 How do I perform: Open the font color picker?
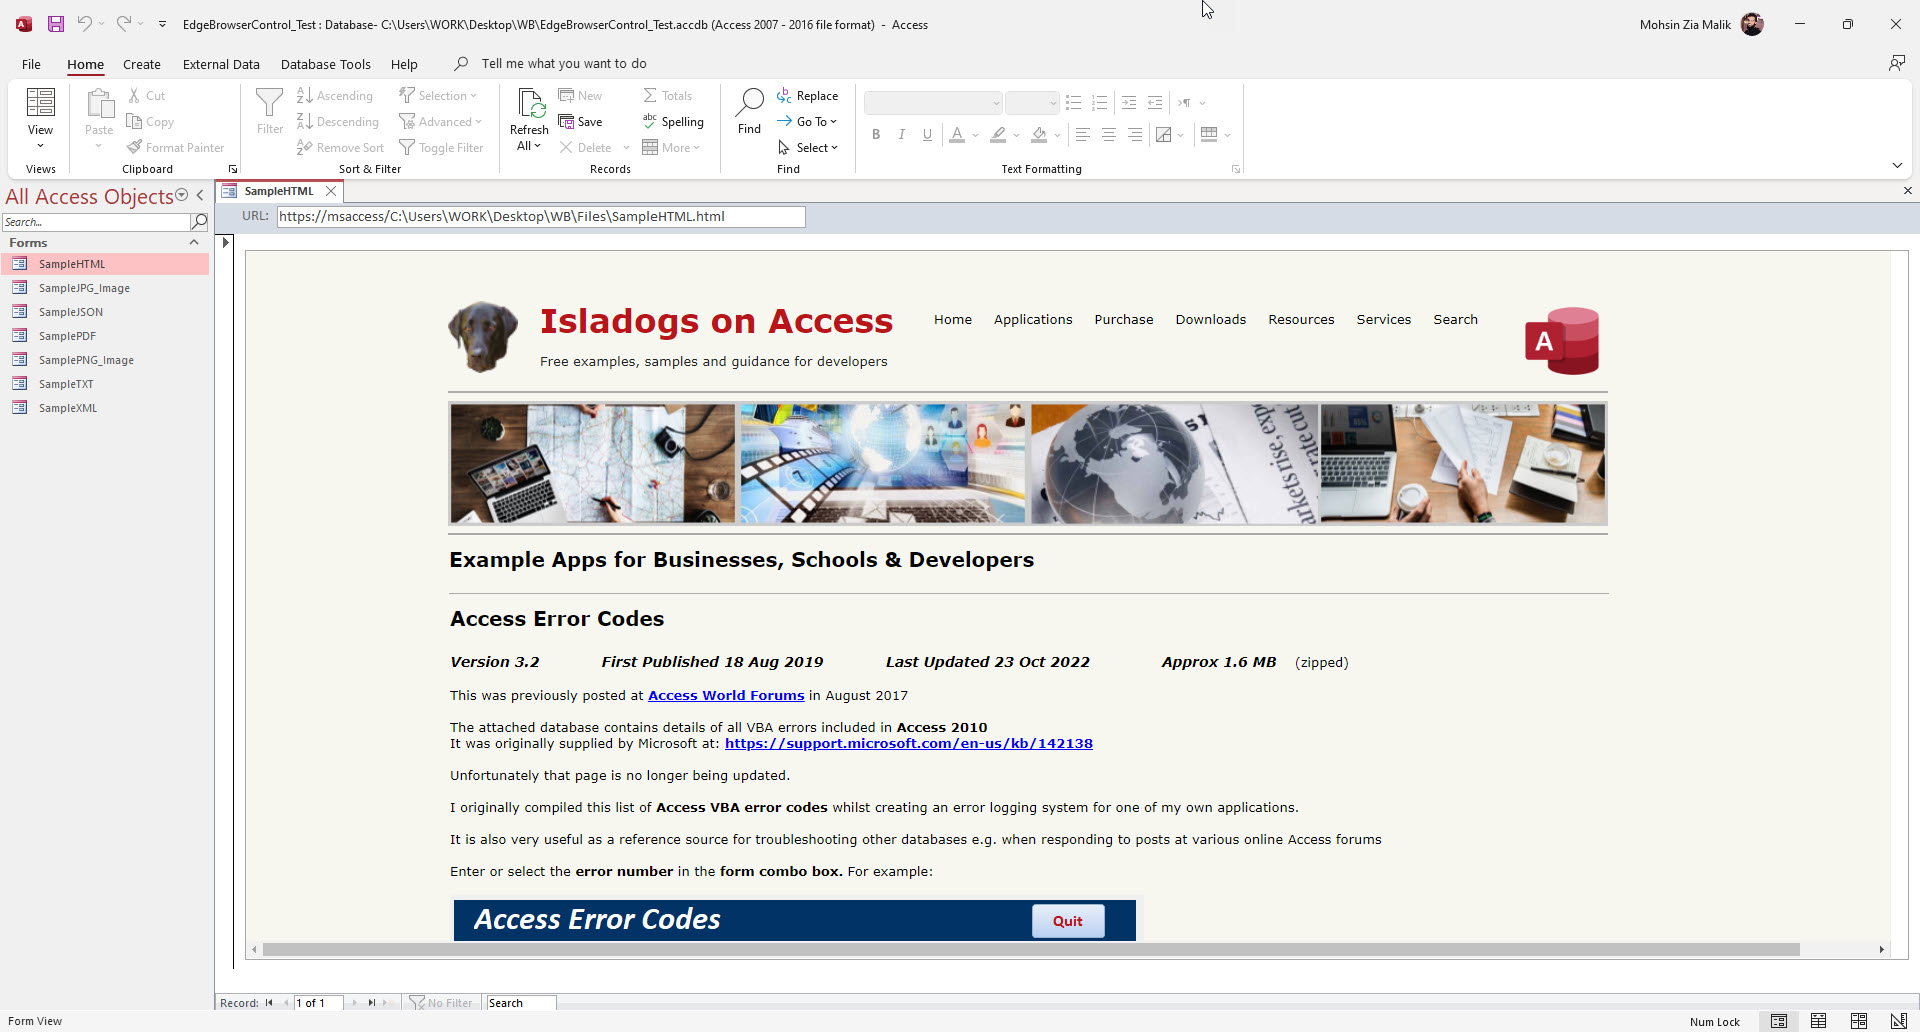coord(975,135)
